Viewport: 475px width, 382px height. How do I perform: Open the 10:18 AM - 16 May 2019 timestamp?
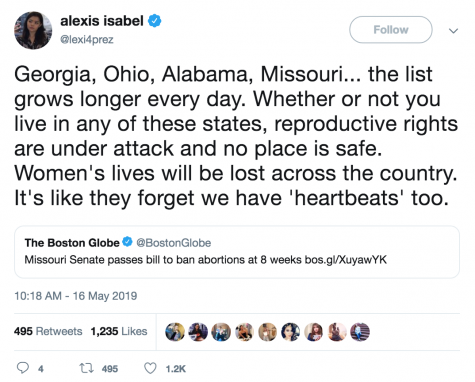coord(76,296)
